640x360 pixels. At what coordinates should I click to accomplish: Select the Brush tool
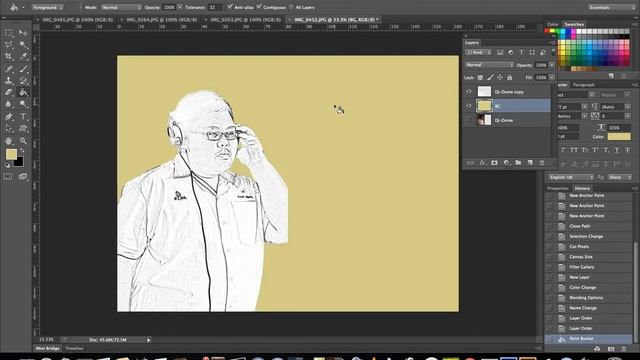click(x=23, y=69)
